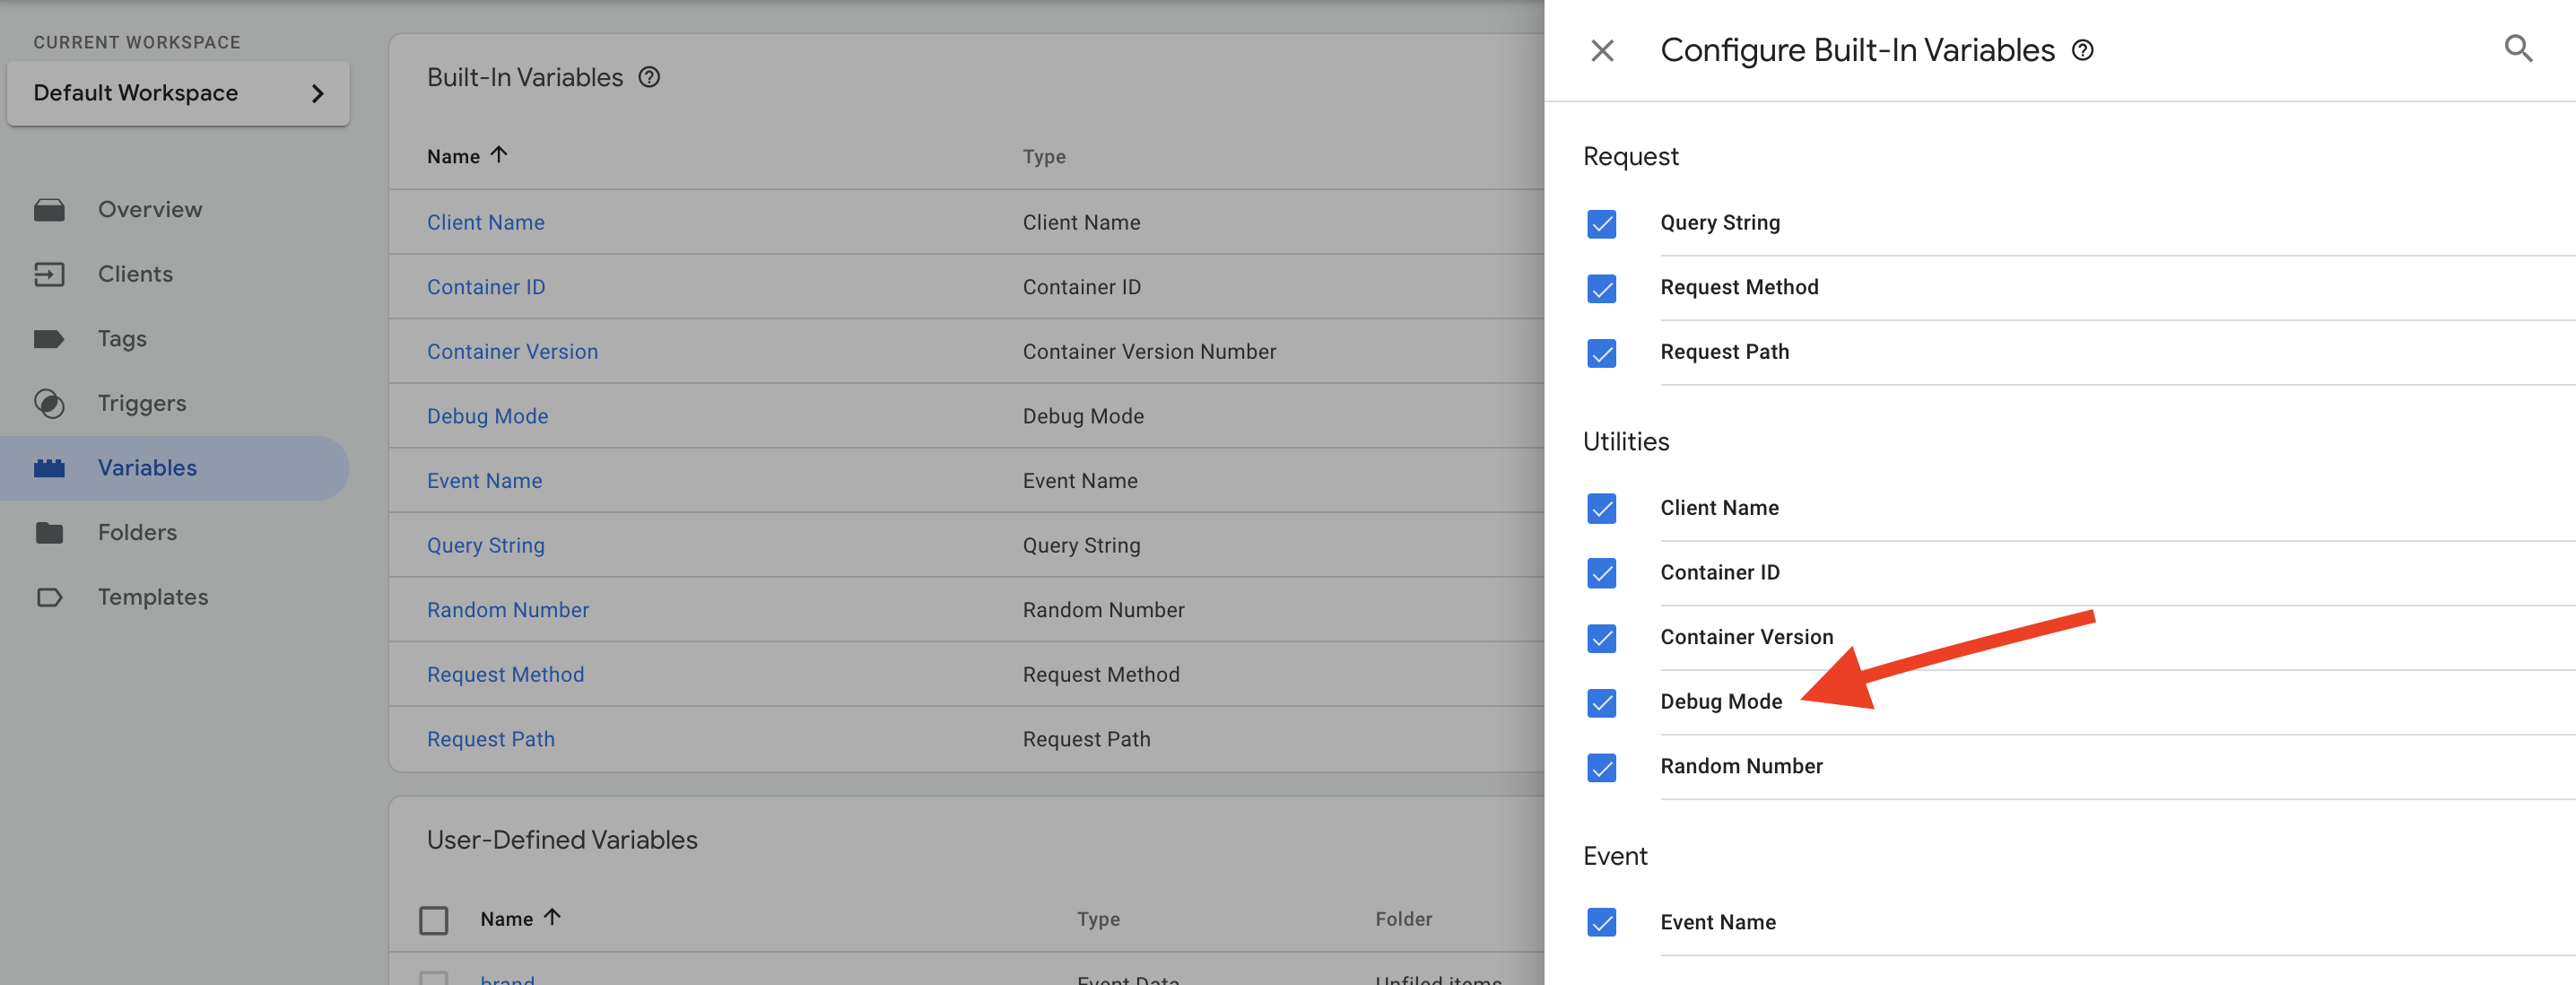Screen dimensions: 2576x985
Task: Open the Client Name variable
Action: coord(486,222)
